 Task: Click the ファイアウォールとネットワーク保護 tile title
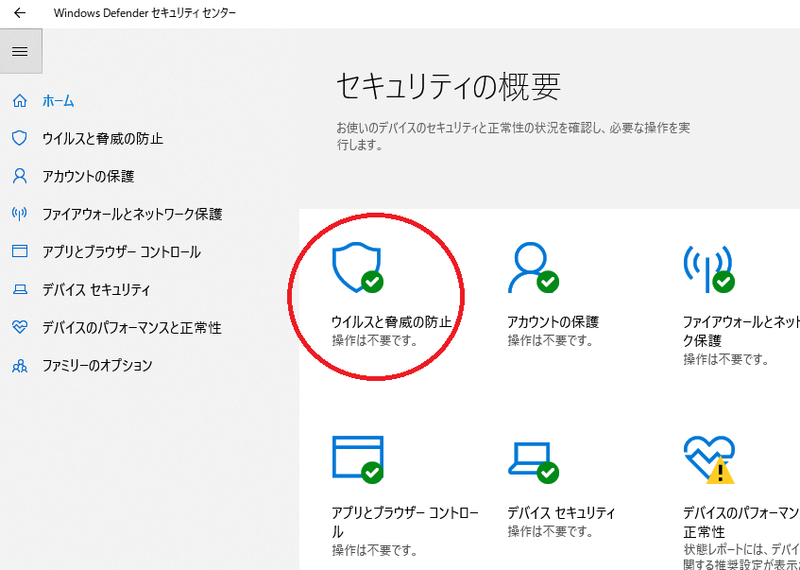pyautogui.click(x=741, y=331)
